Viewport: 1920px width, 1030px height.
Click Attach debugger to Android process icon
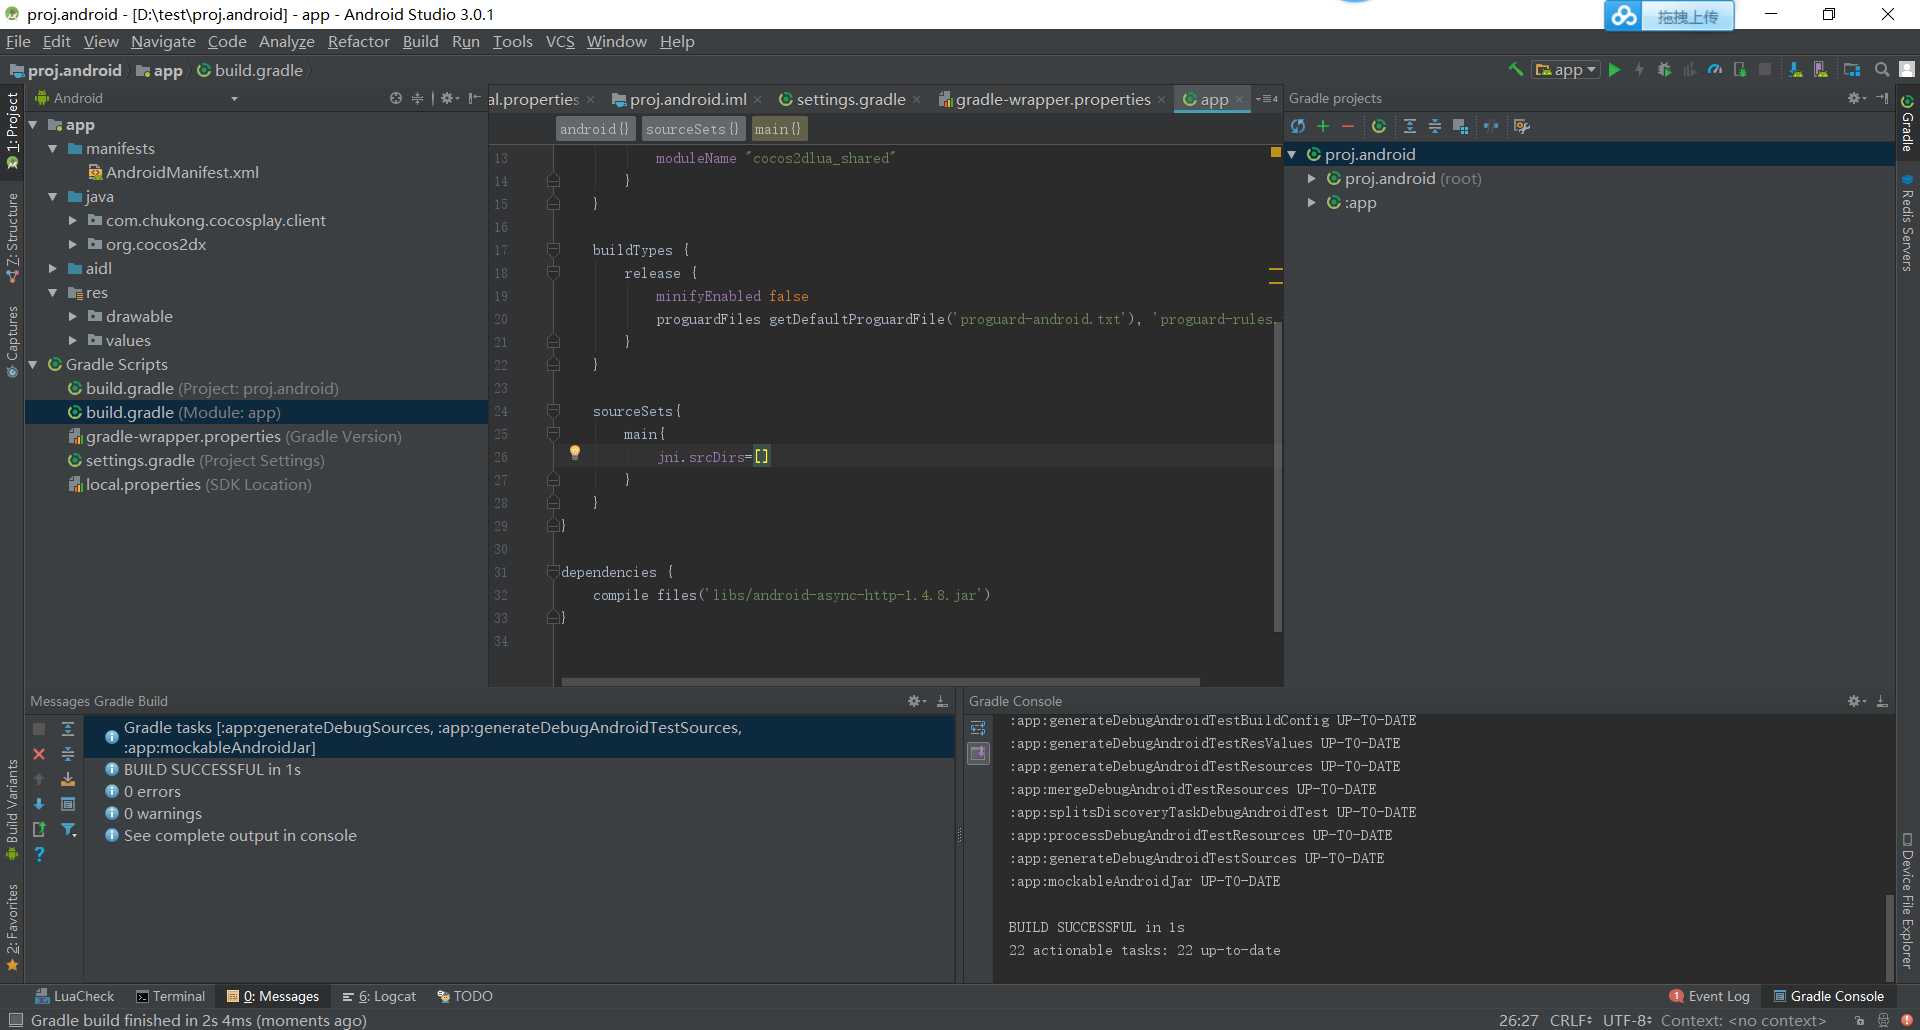click(1740, 69)
